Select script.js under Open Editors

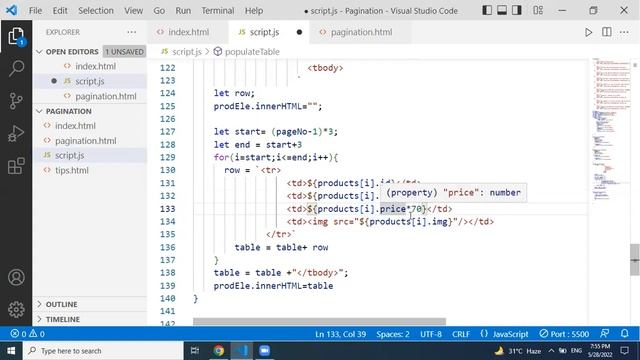[x=90, y=81]
